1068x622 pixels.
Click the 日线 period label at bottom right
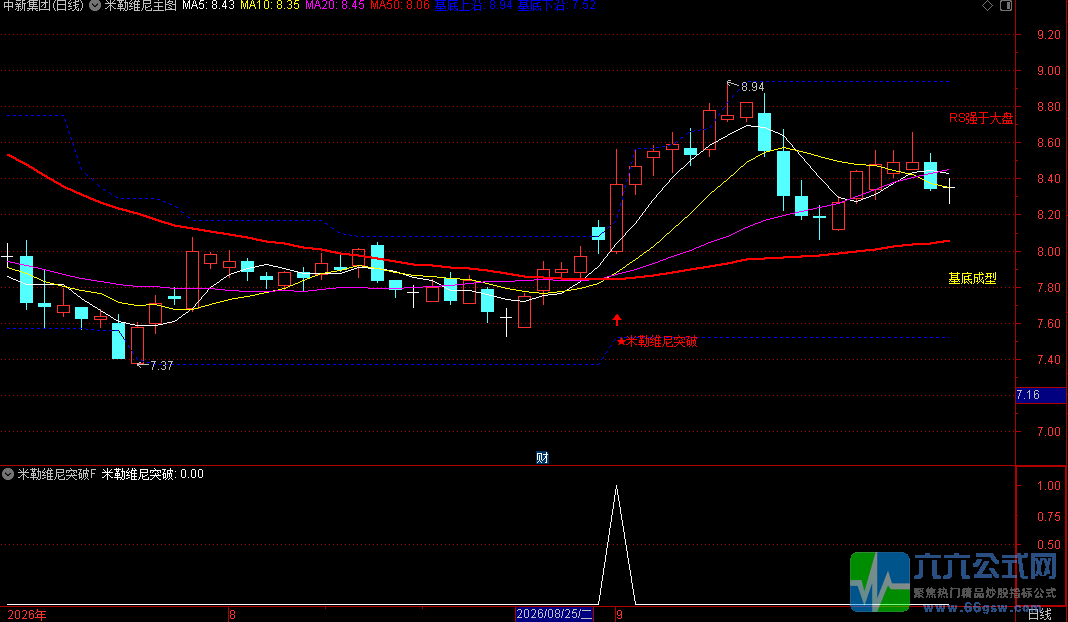click(1039, 615)
